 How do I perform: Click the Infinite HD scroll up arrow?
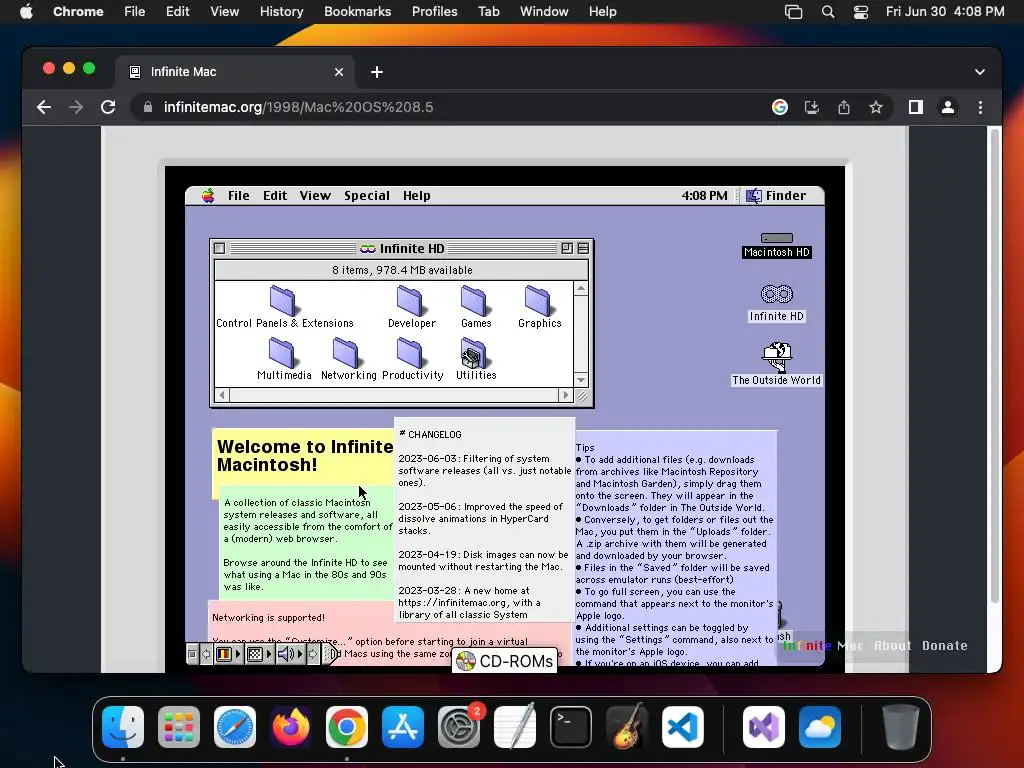click(x=581, y=288)
